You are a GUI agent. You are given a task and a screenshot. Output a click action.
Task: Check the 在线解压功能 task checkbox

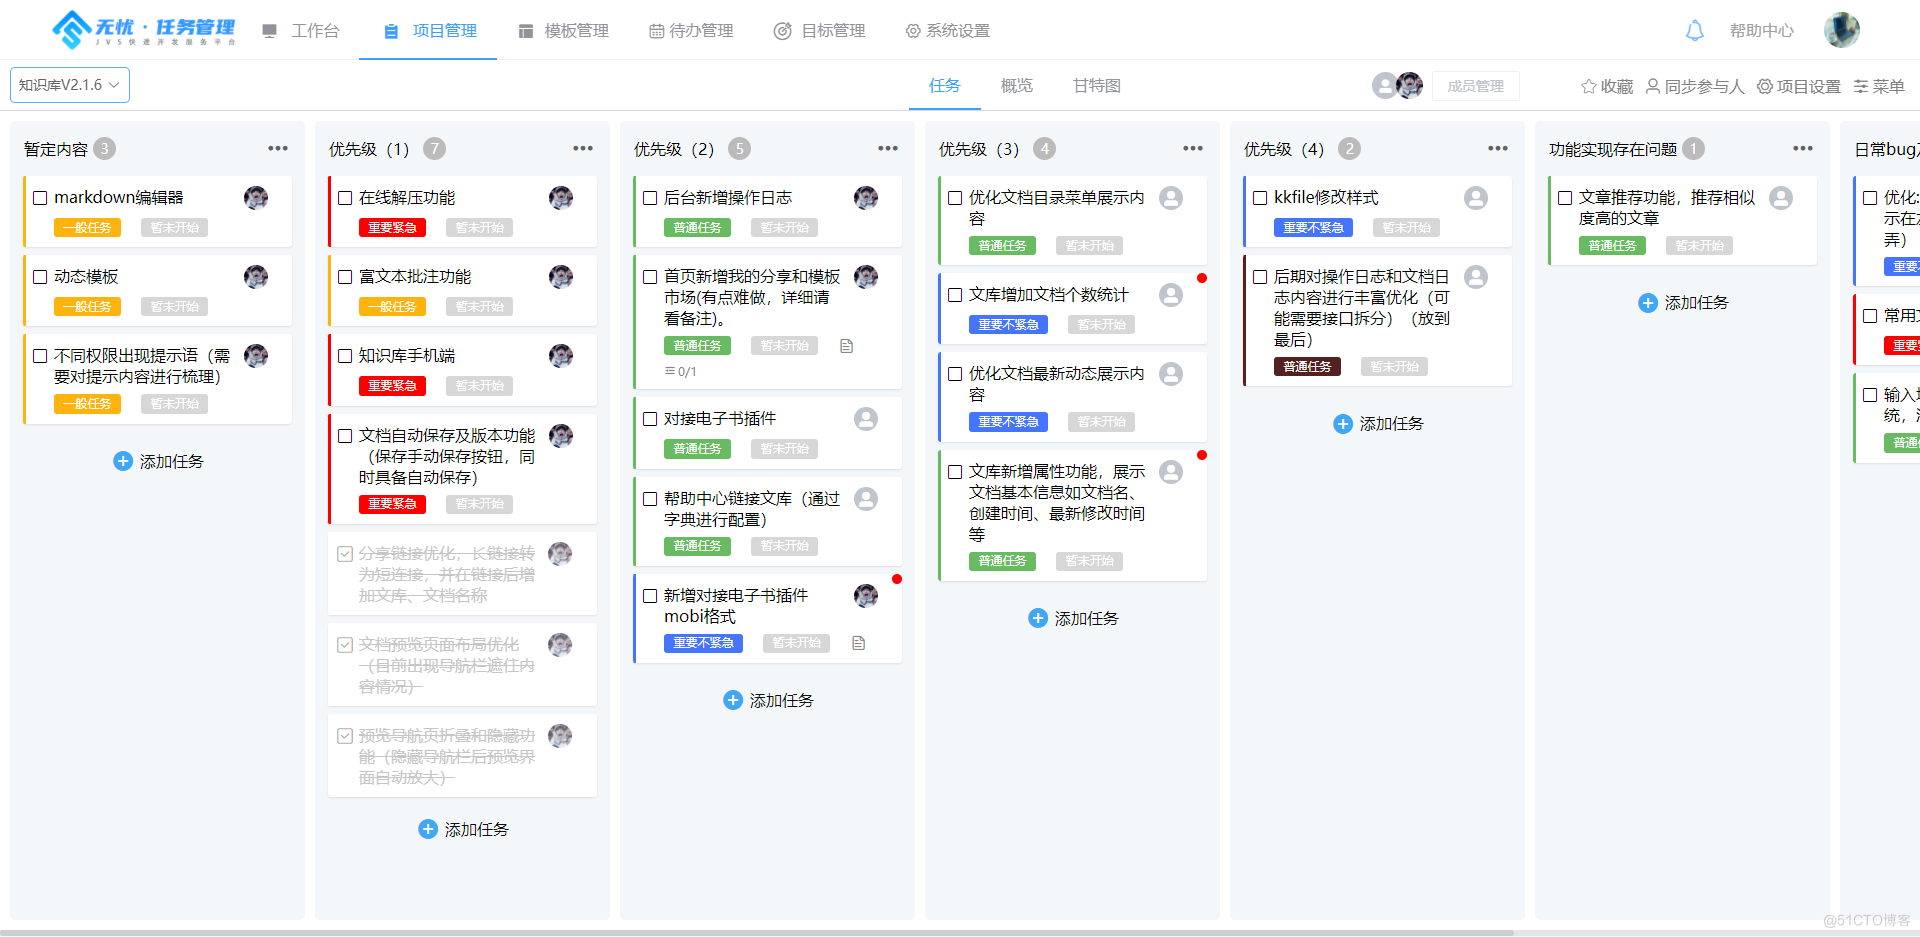[x=345, y=197]
